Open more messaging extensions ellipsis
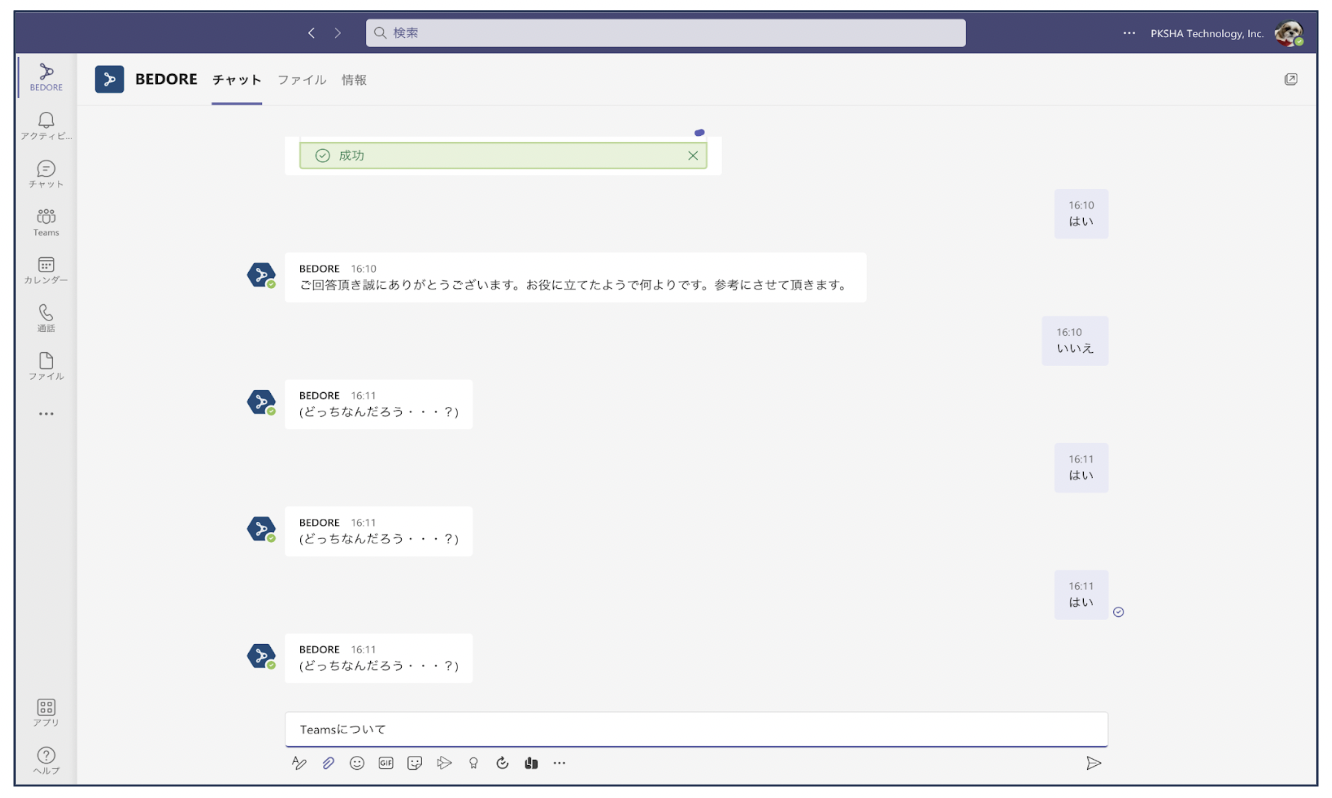 pyautogui.click(x=560, y=763)
